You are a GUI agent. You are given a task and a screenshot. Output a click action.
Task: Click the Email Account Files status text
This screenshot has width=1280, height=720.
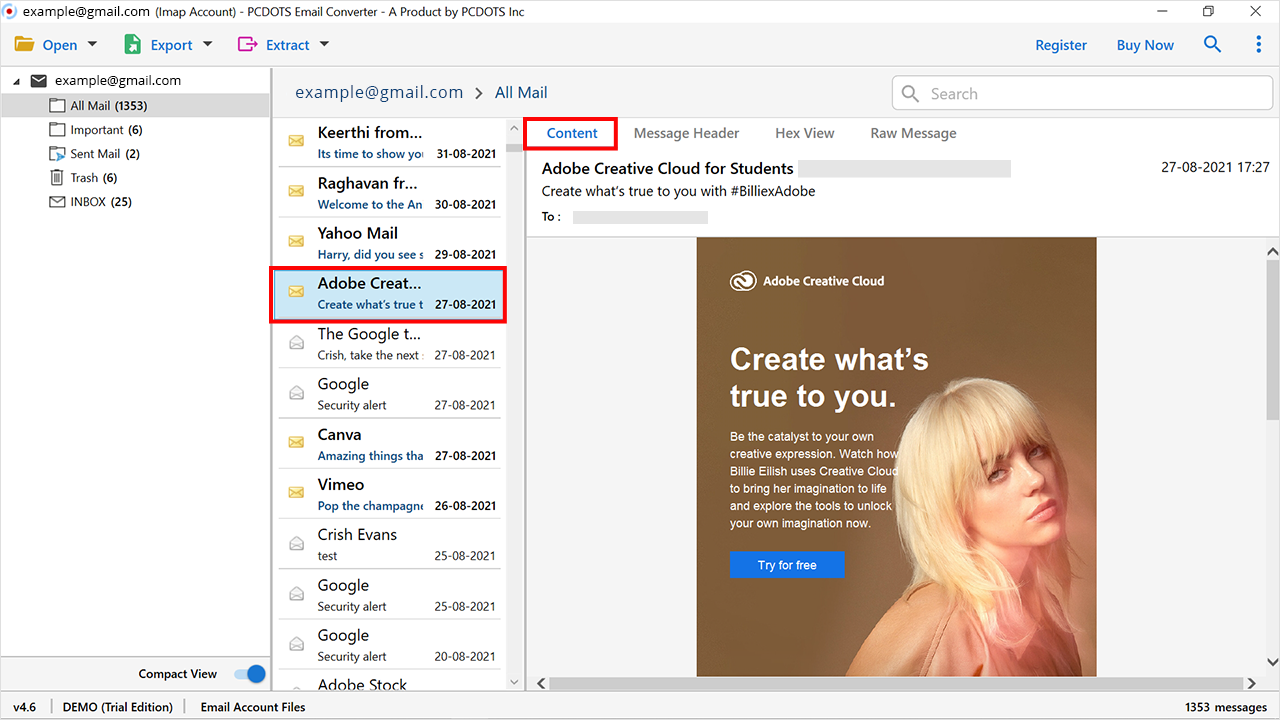(x=253, y=707)
